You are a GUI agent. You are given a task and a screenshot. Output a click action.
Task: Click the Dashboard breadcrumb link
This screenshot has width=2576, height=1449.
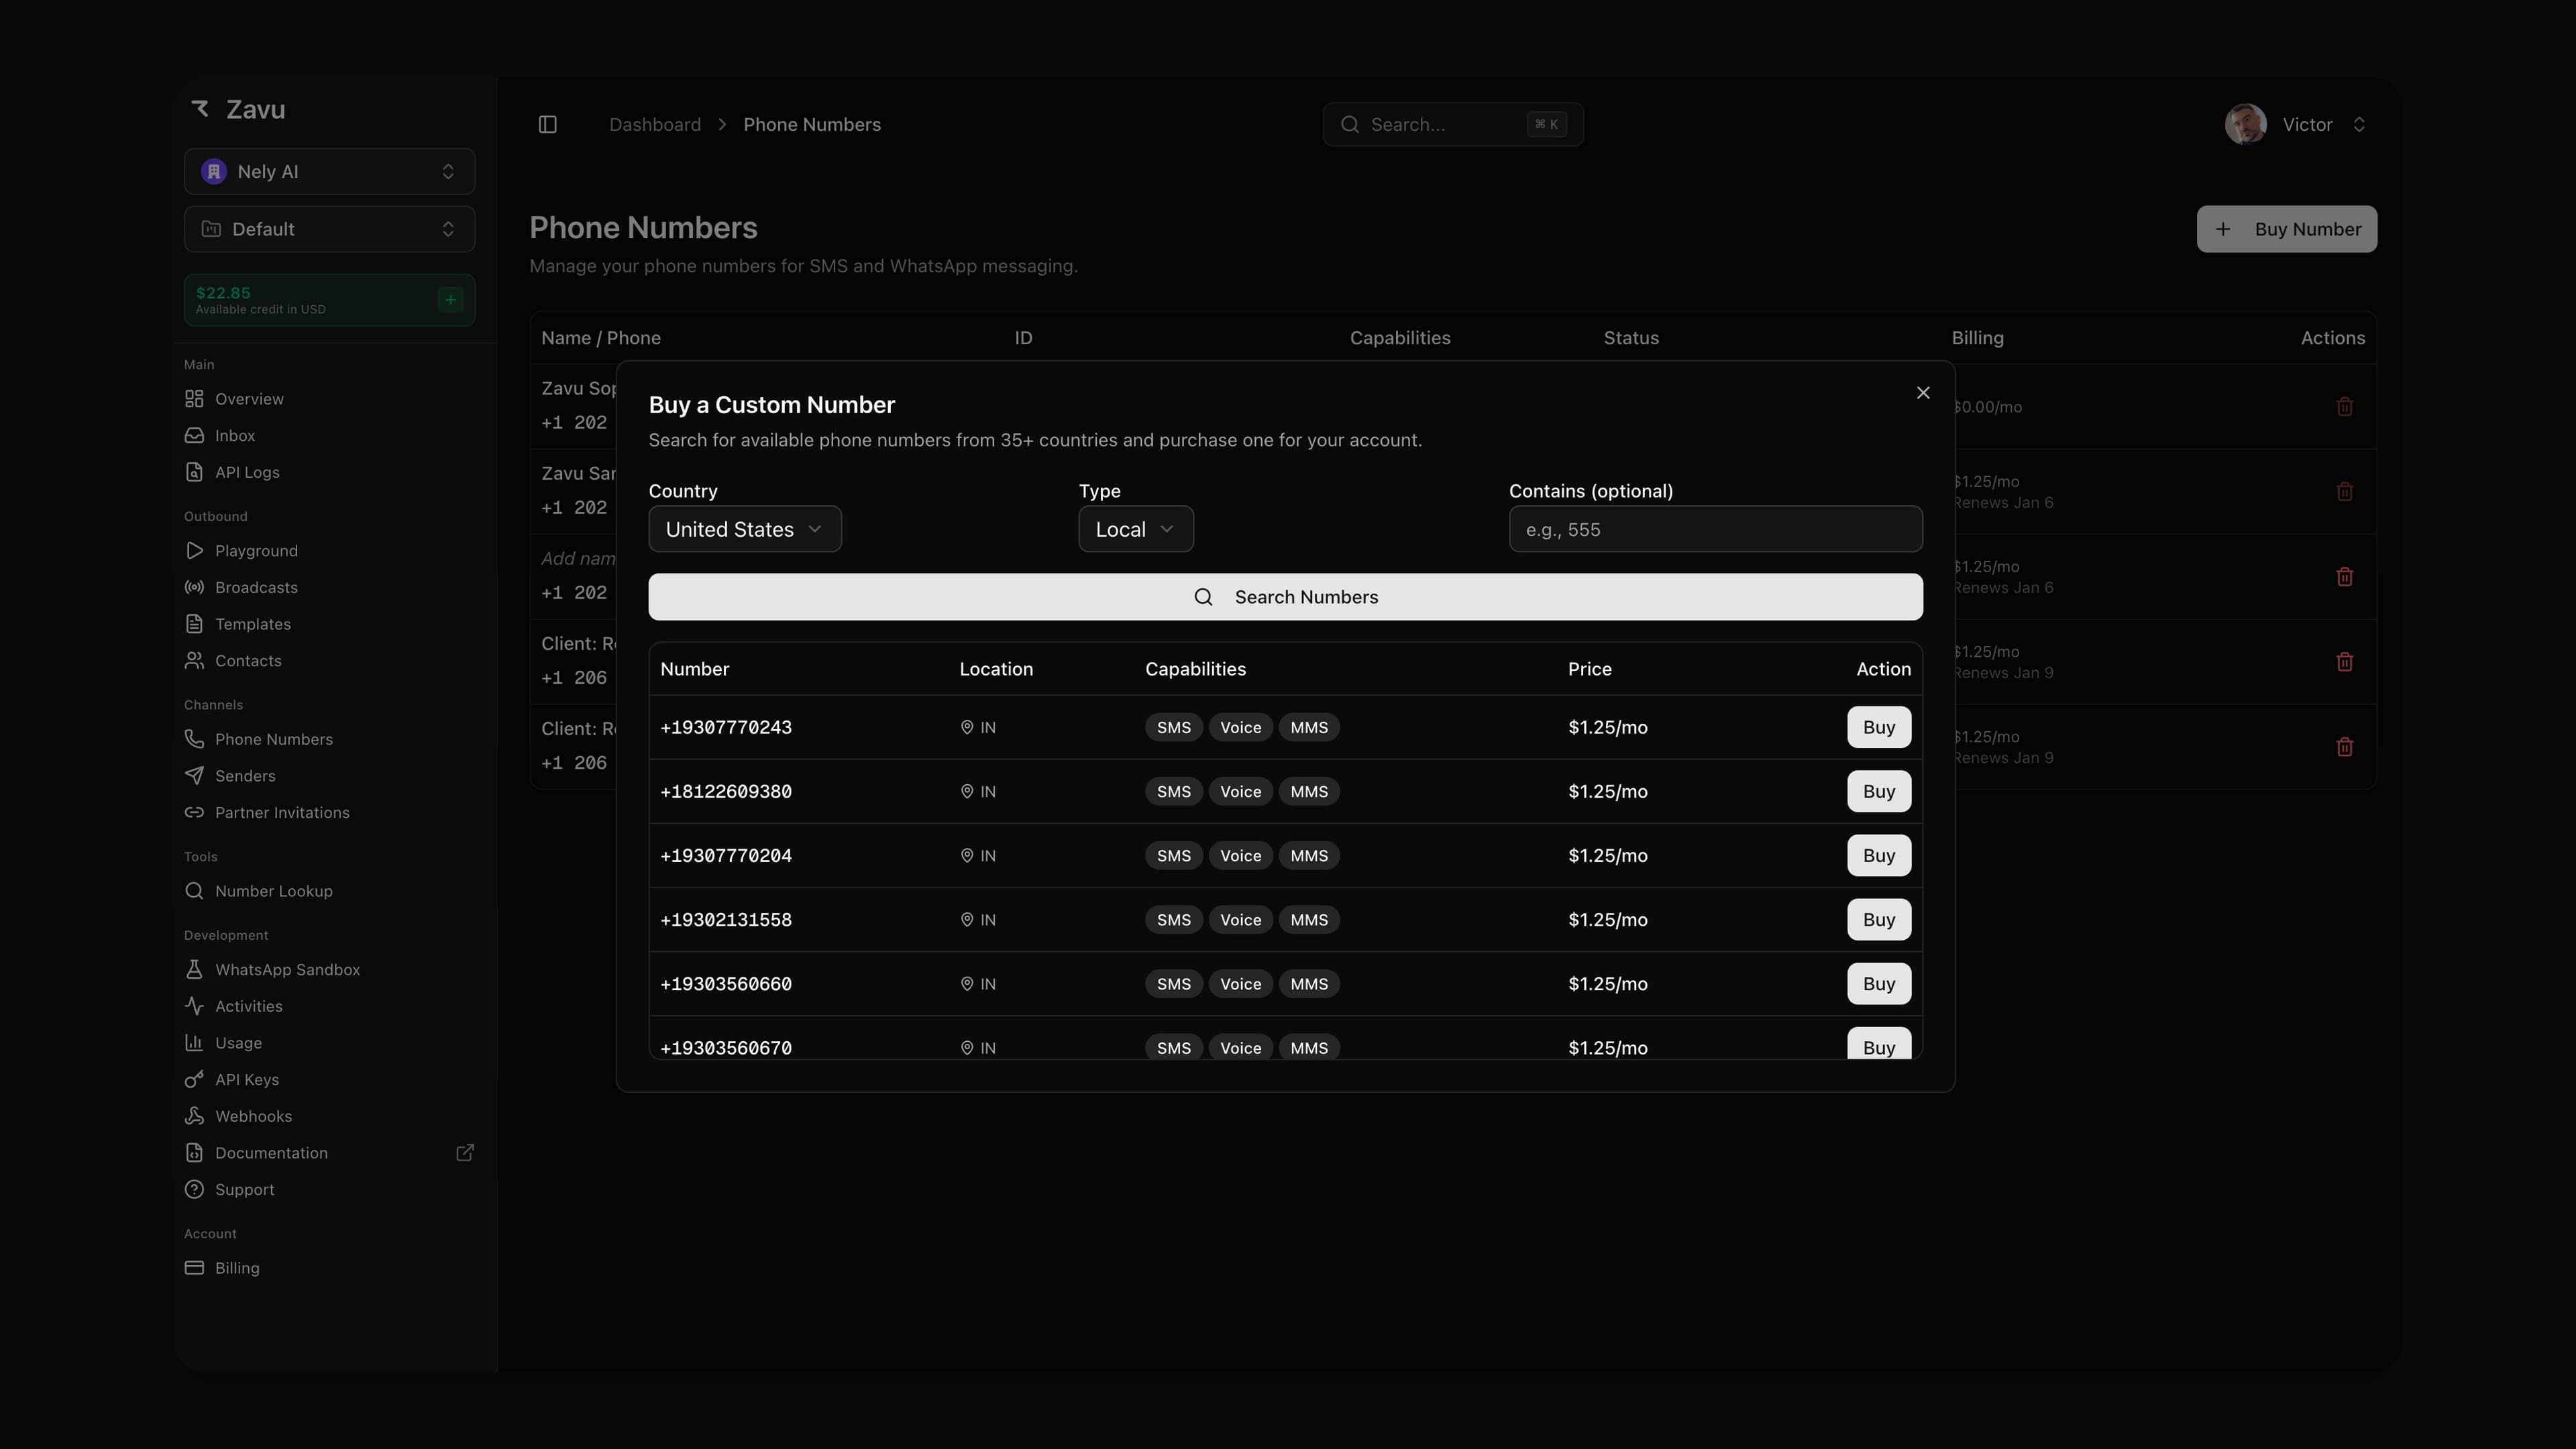tap(654, 125)
